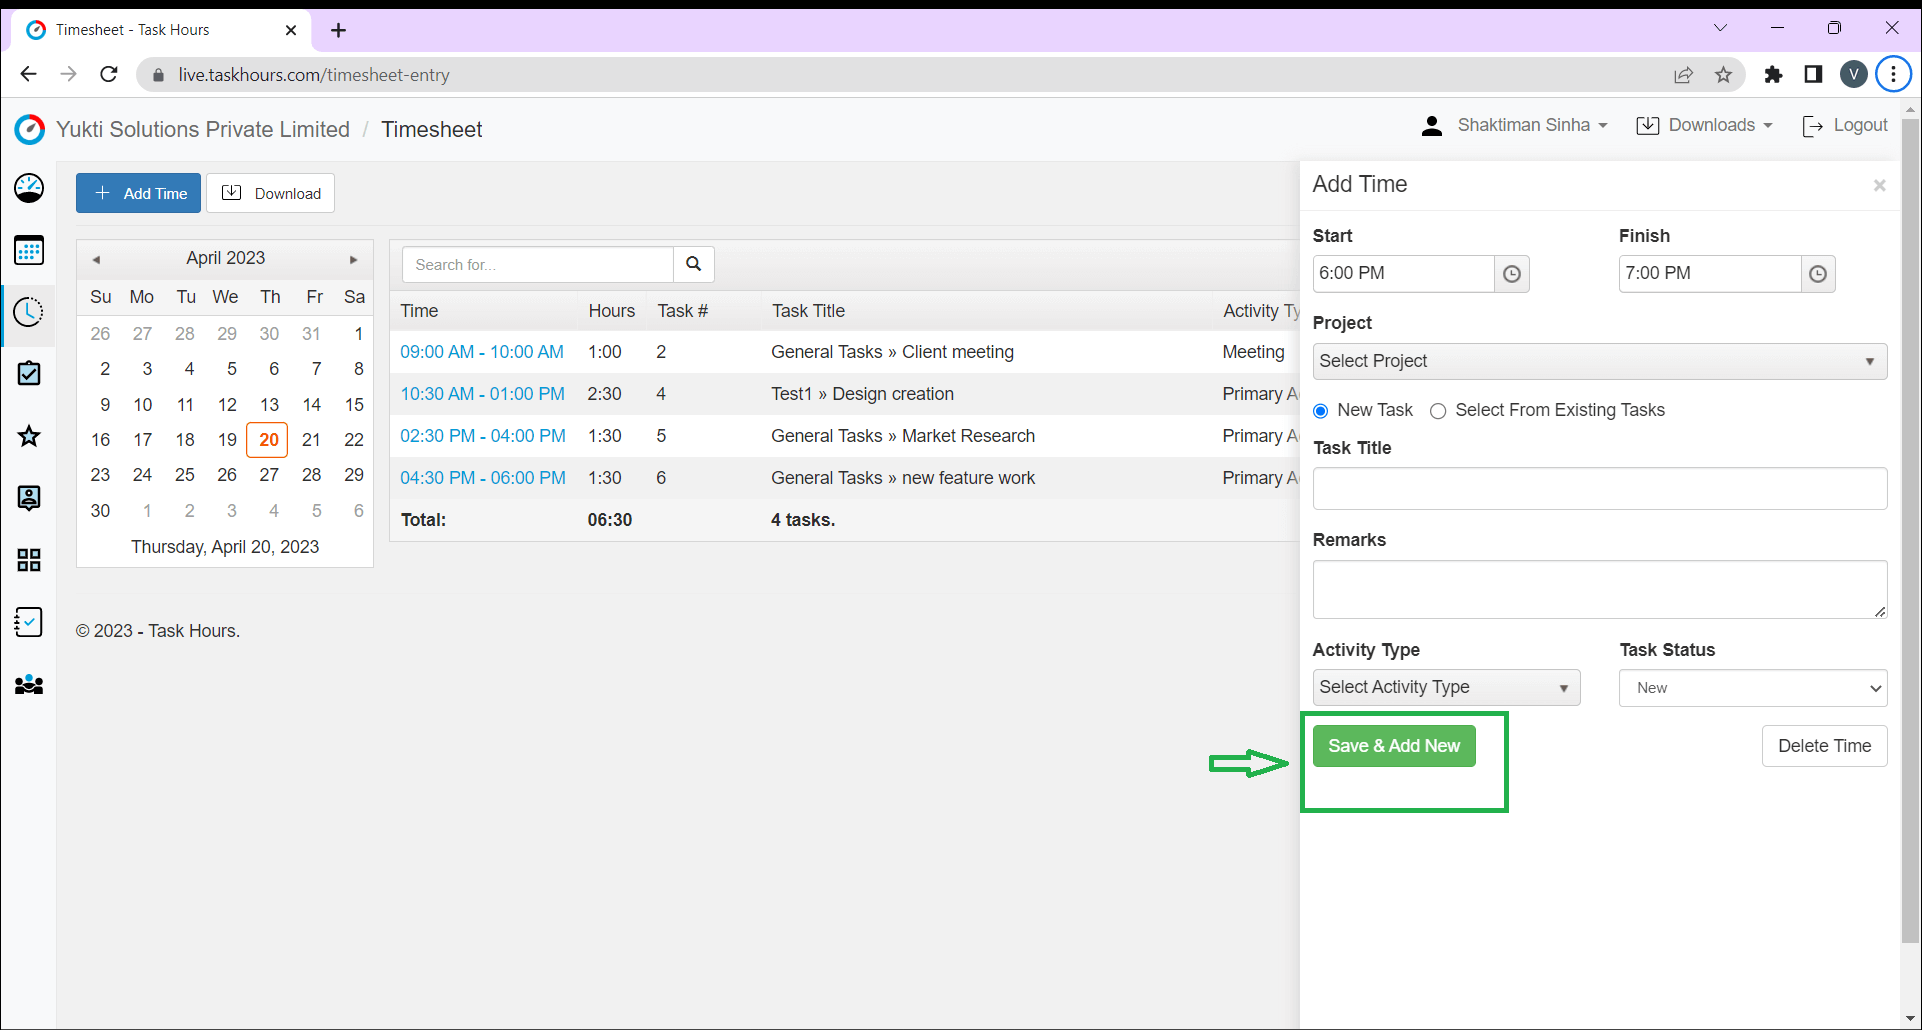Click the share page icon in address bar

[x=1684, y=75]
